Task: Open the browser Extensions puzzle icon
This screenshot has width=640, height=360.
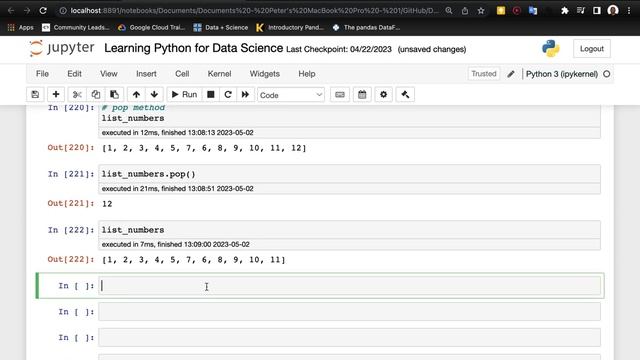Action: point(564,11)
